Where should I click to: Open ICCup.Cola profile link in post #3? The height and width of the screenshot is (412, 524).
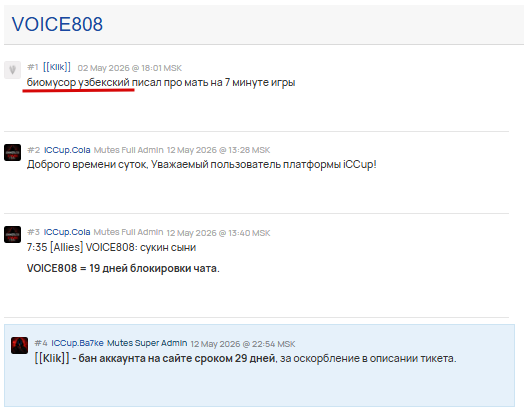(67, 232)
